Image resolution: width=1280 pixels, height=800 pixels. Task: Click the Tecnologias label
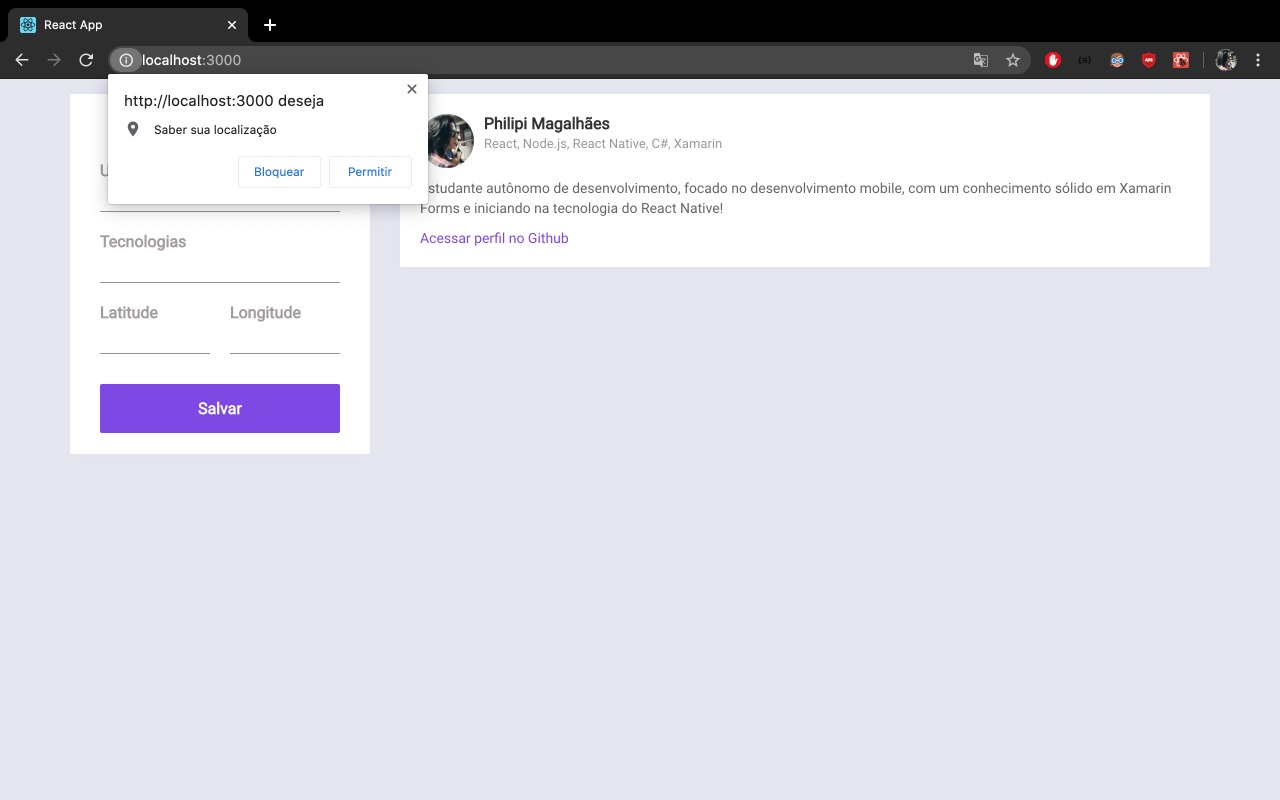click(143, 242)
